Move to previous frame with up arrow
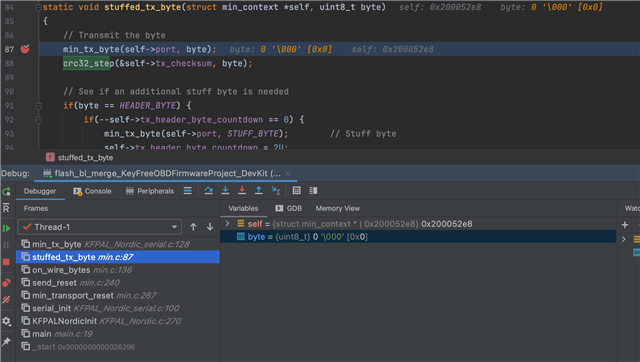The width and height of the screenshot is (640, 362). click(x=193, y=227)
